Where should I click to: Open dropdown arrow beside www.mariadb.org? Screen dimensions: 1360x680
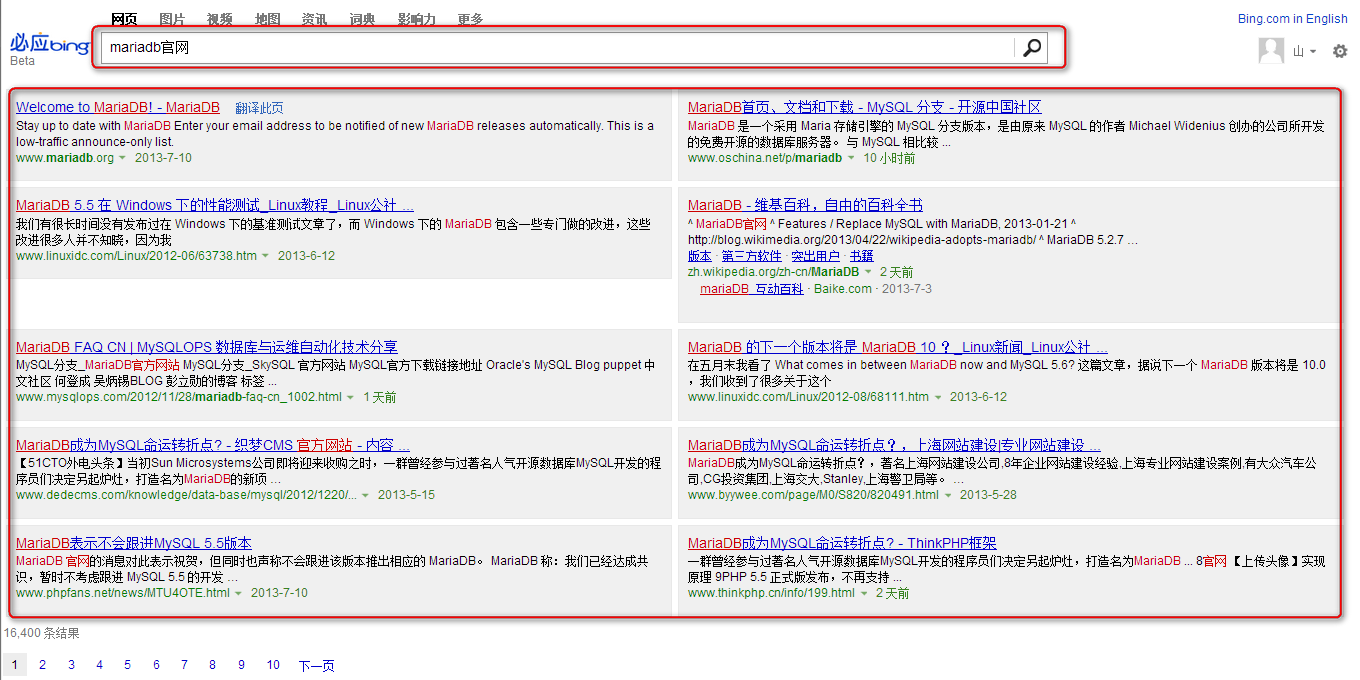coord(123,158)
